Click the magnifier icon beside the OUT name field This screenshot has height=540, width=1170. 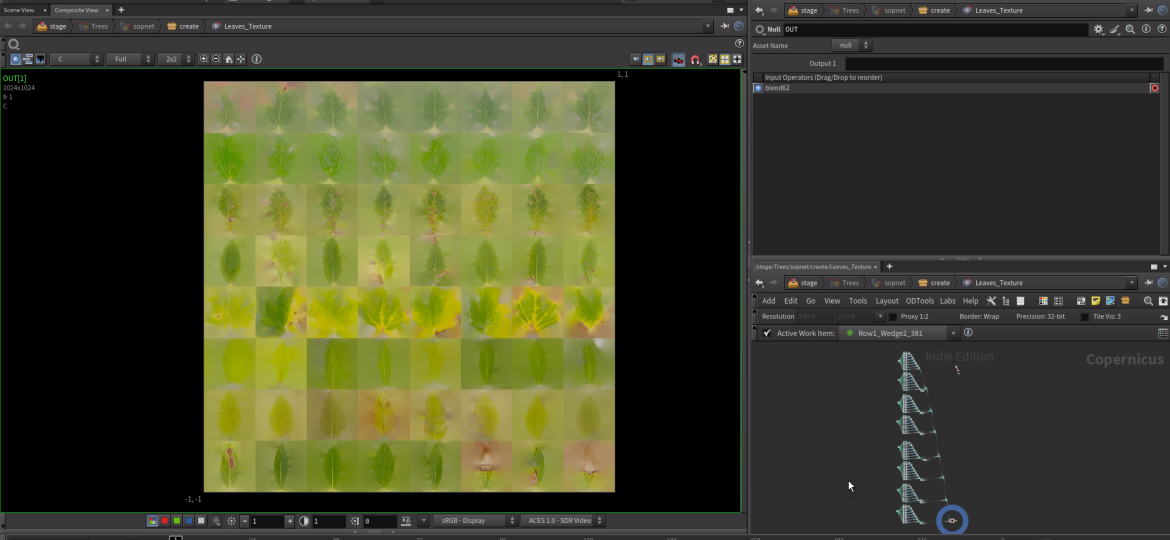click(x=1130, y=30)
